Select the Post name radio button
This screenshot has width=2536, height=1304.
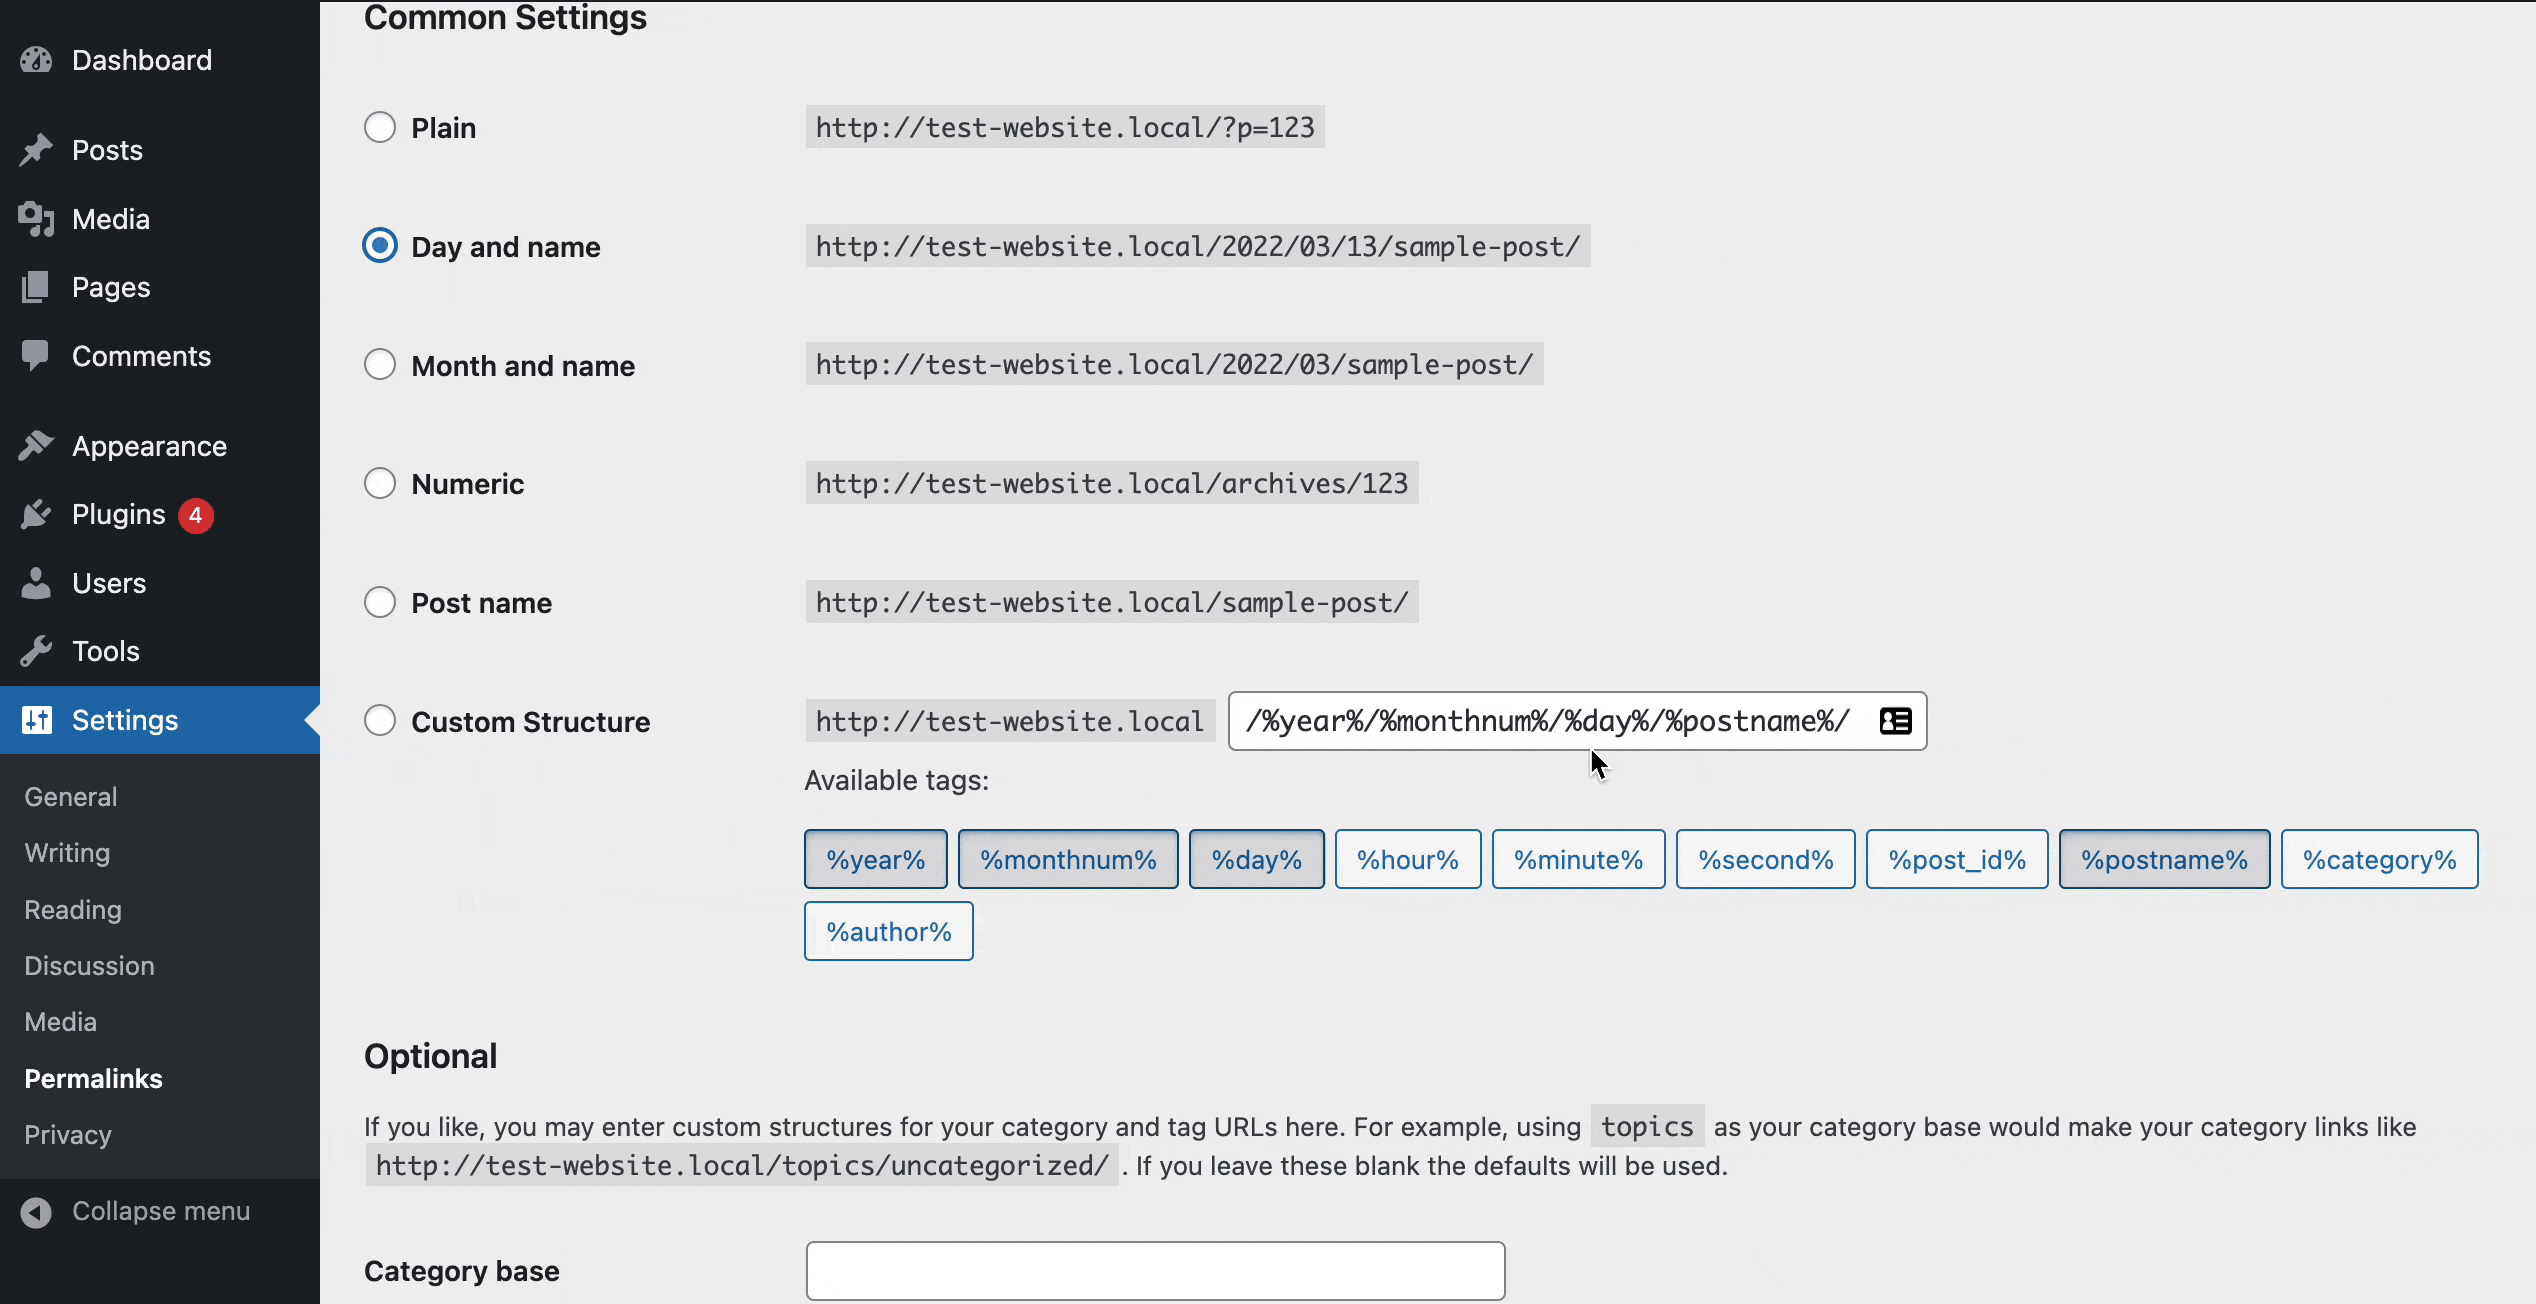(379, 604)
